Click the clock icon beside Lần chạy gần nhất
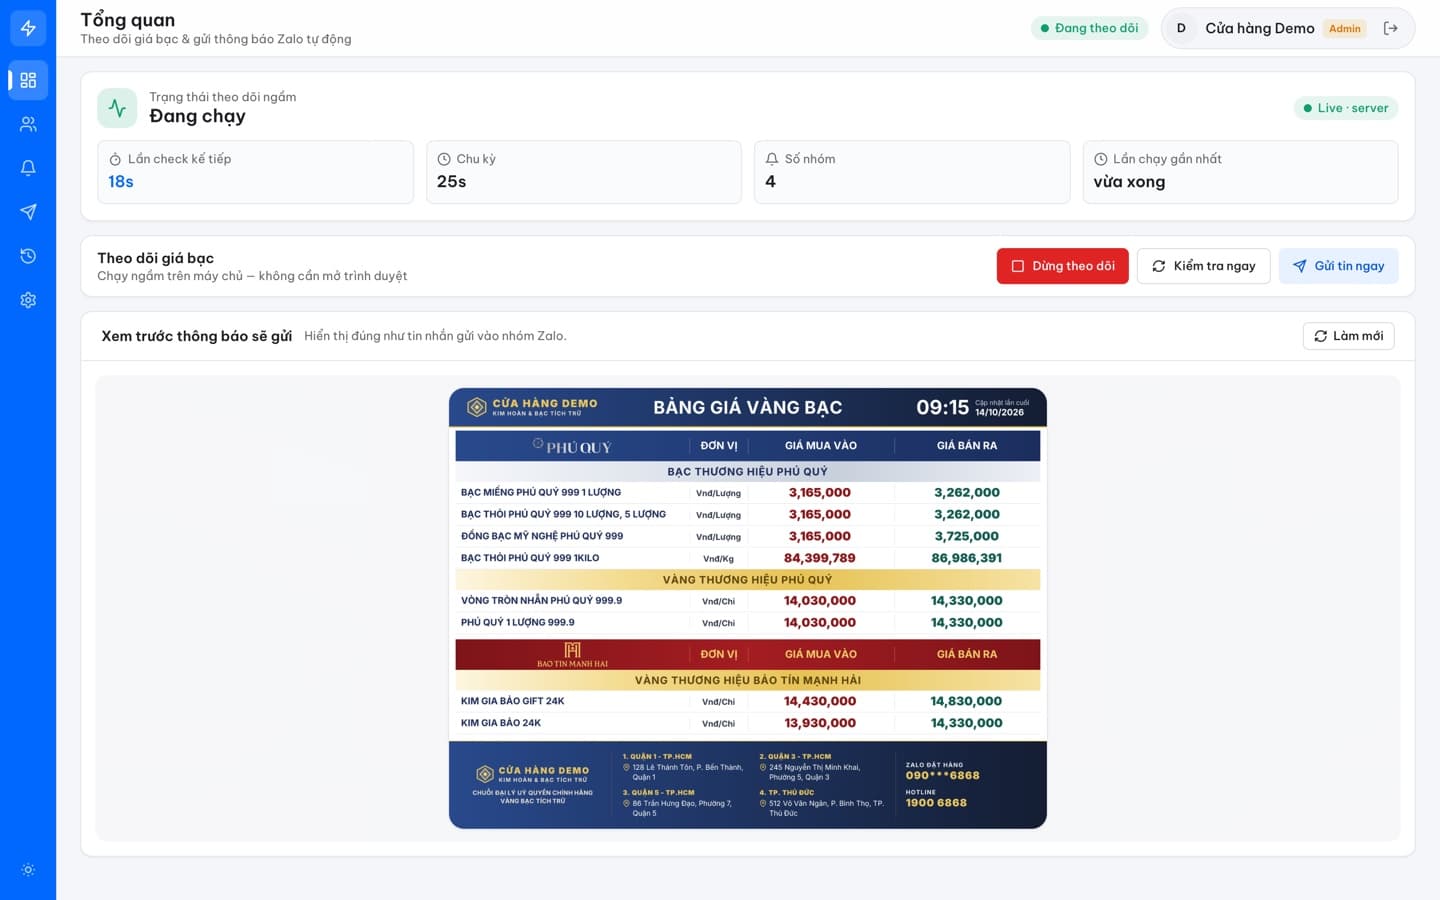Screen dimensions: 1440x900 tap(1101, 159)
